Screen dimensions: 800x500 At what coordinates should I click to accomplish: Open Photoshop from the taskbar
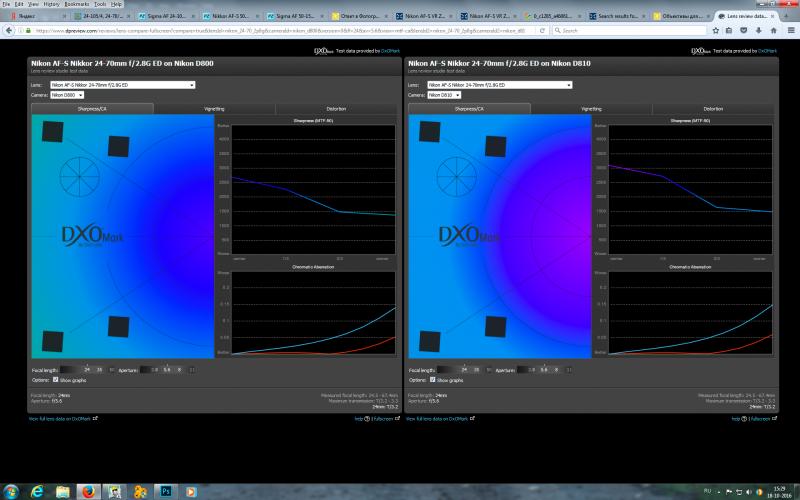pyautogui.click(x=165, y=491)
